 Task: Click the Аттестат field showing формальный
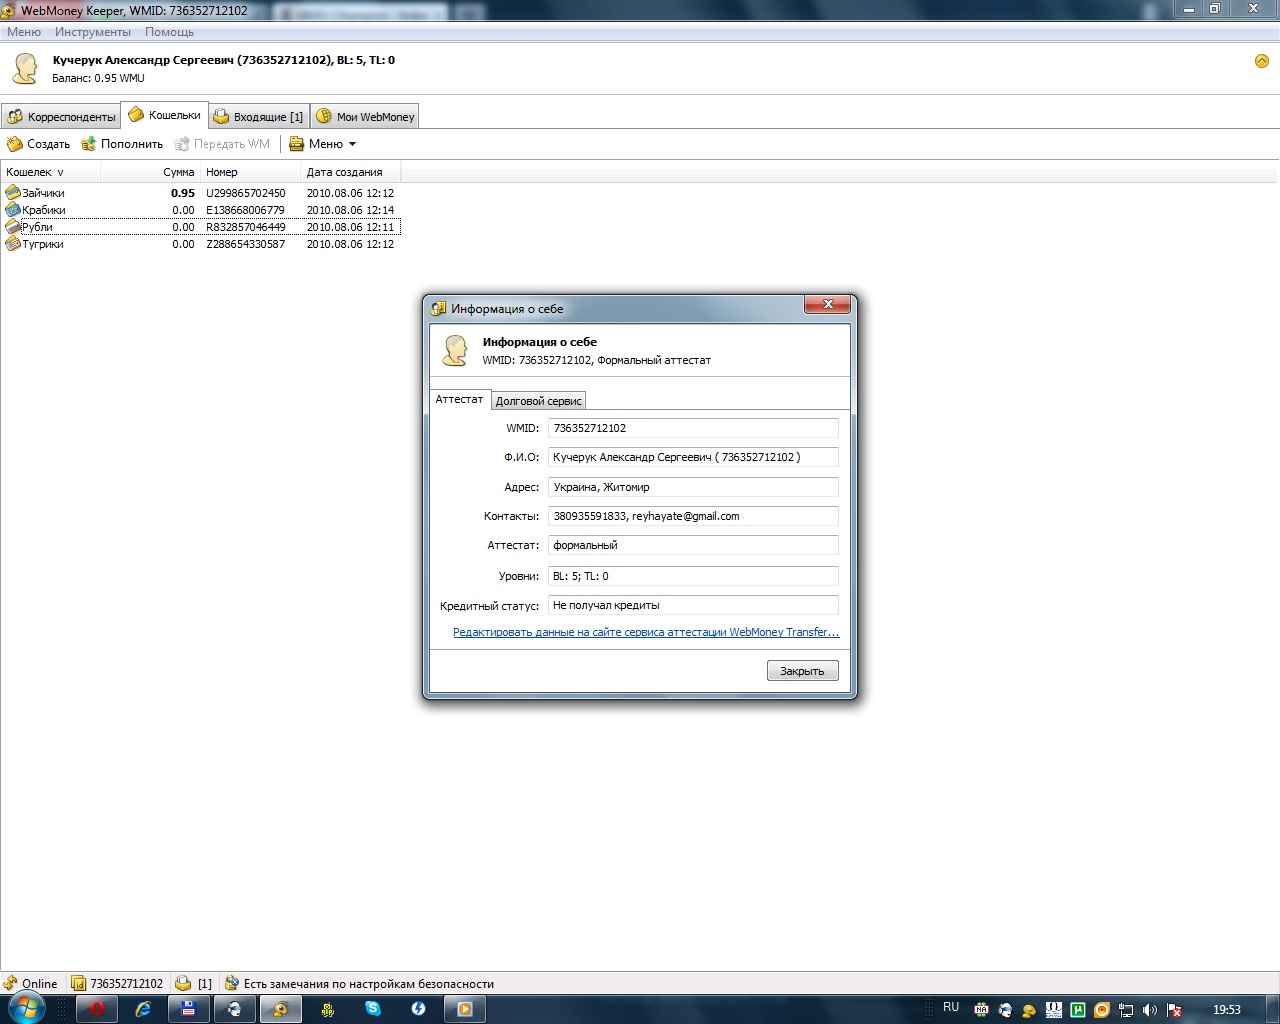693,545
